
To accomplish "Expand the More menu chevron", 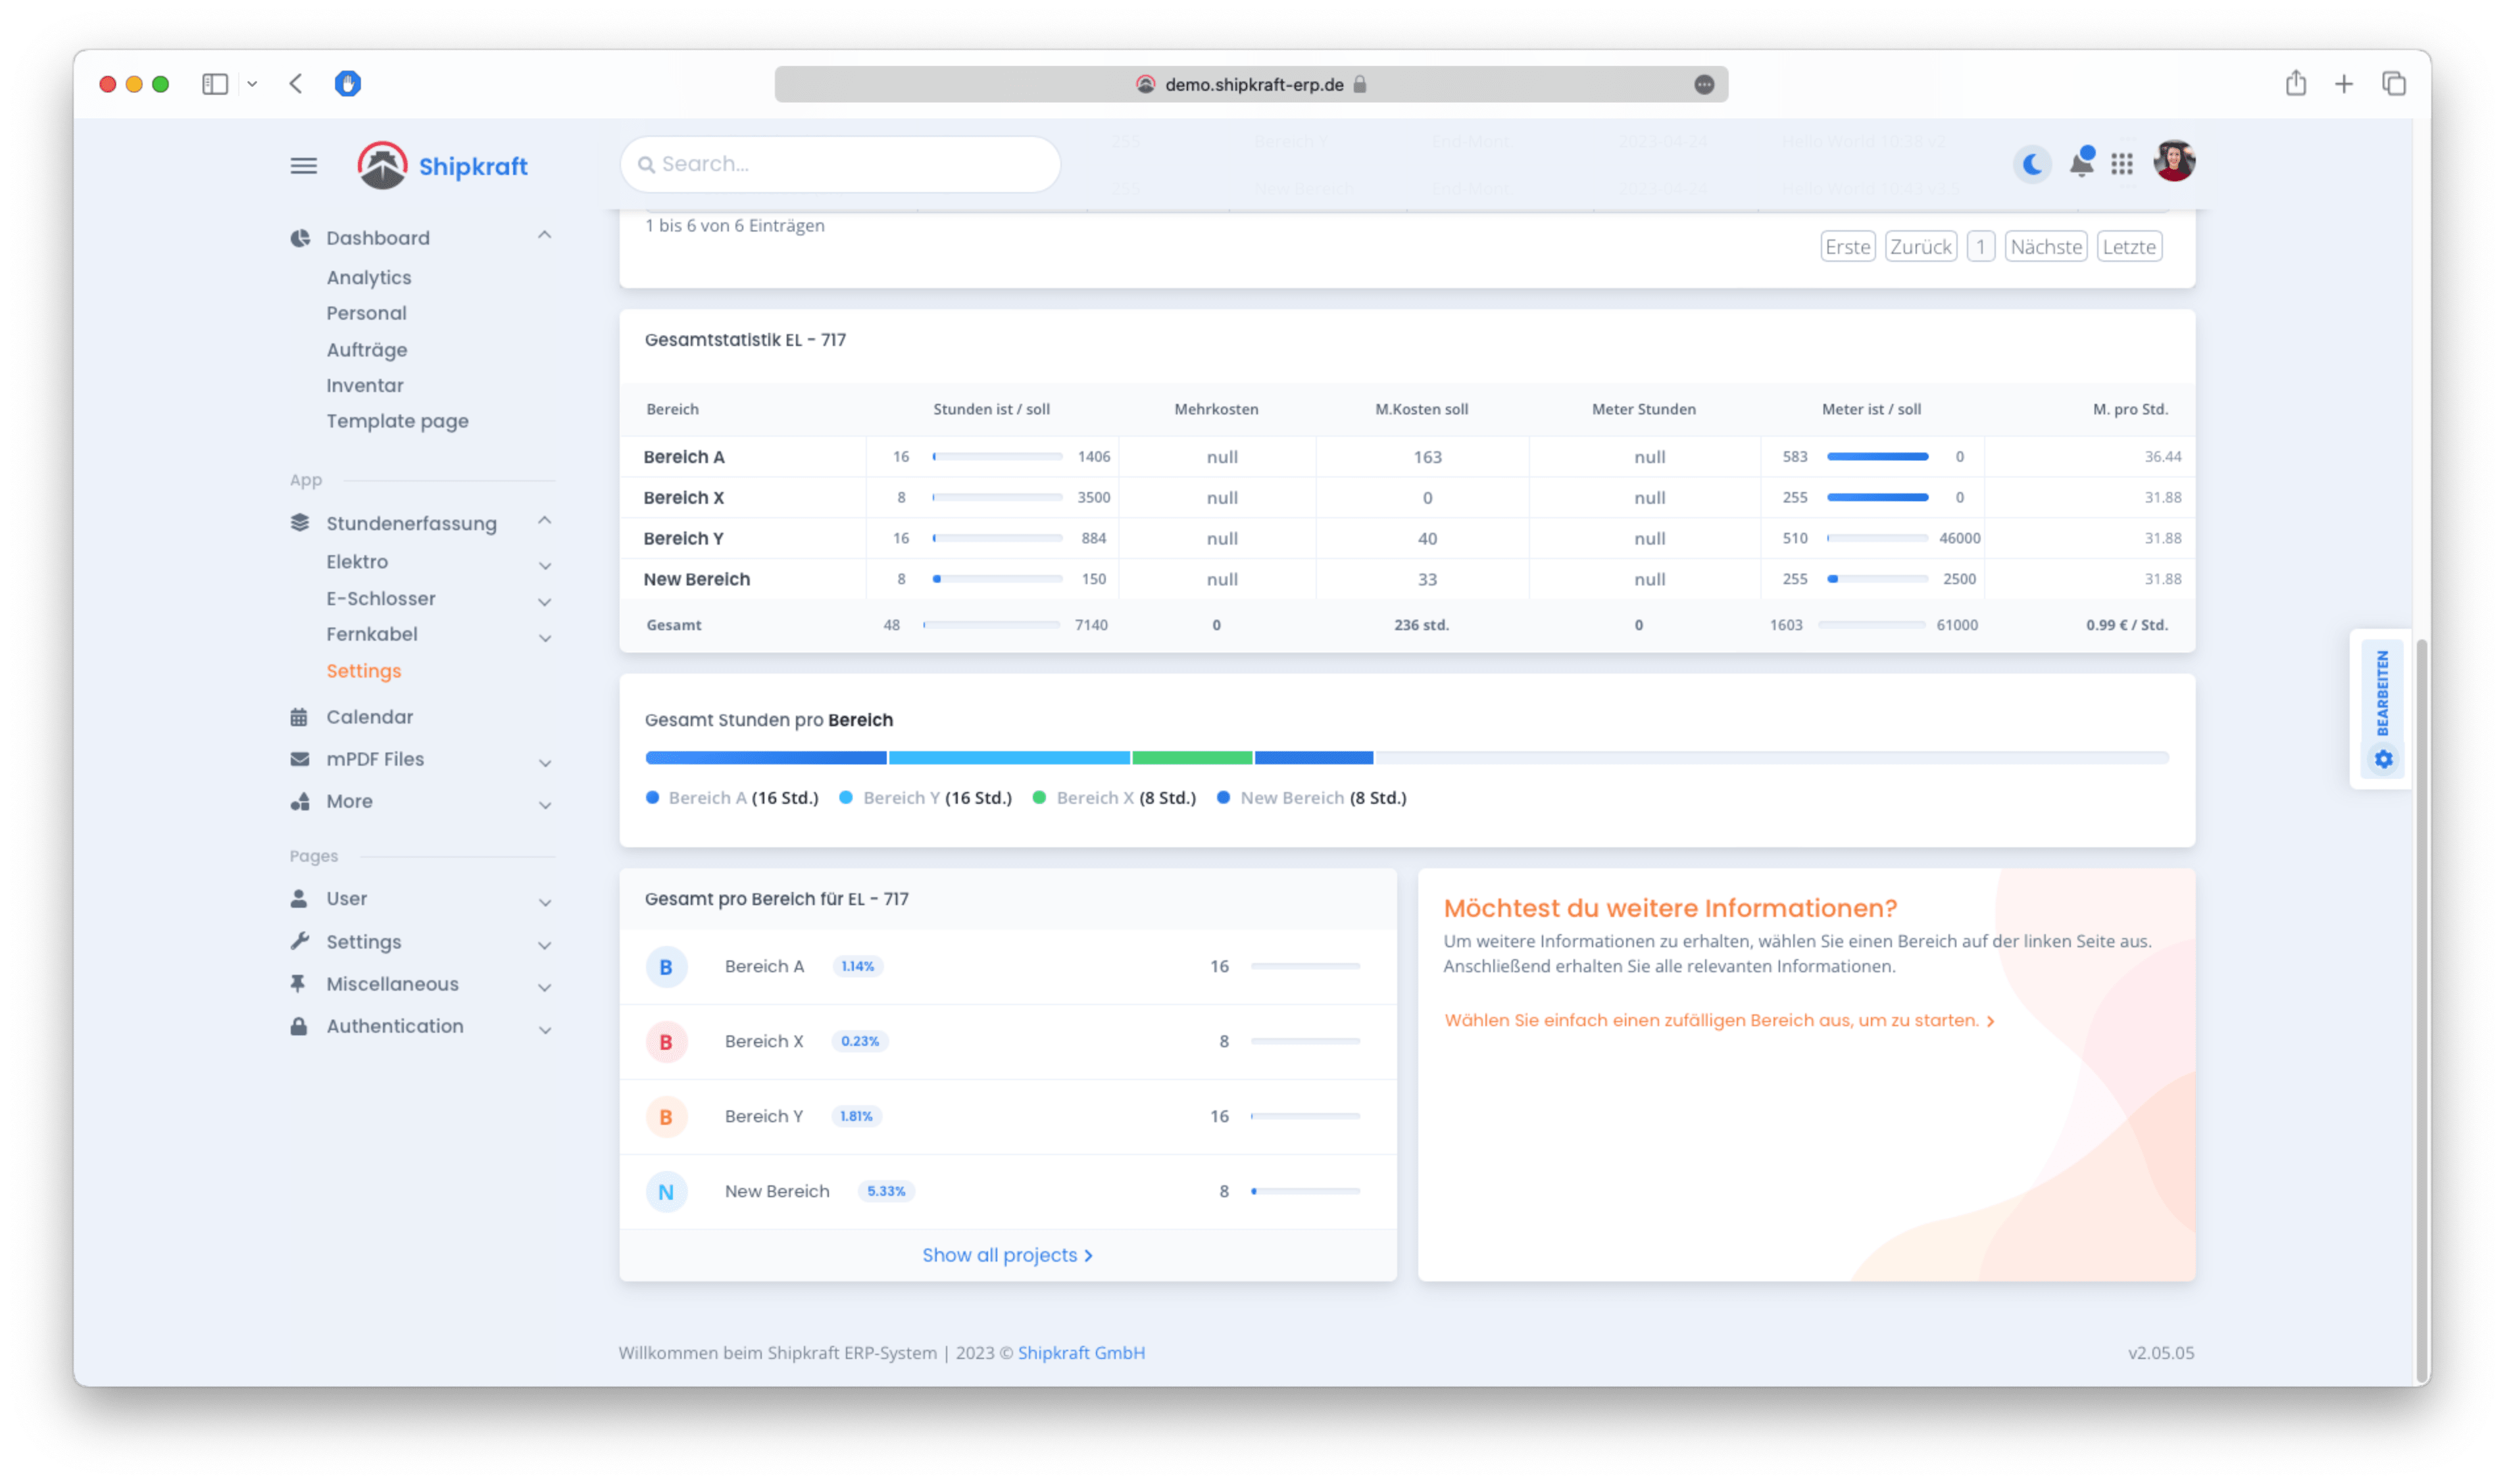I will pos(545,805).
